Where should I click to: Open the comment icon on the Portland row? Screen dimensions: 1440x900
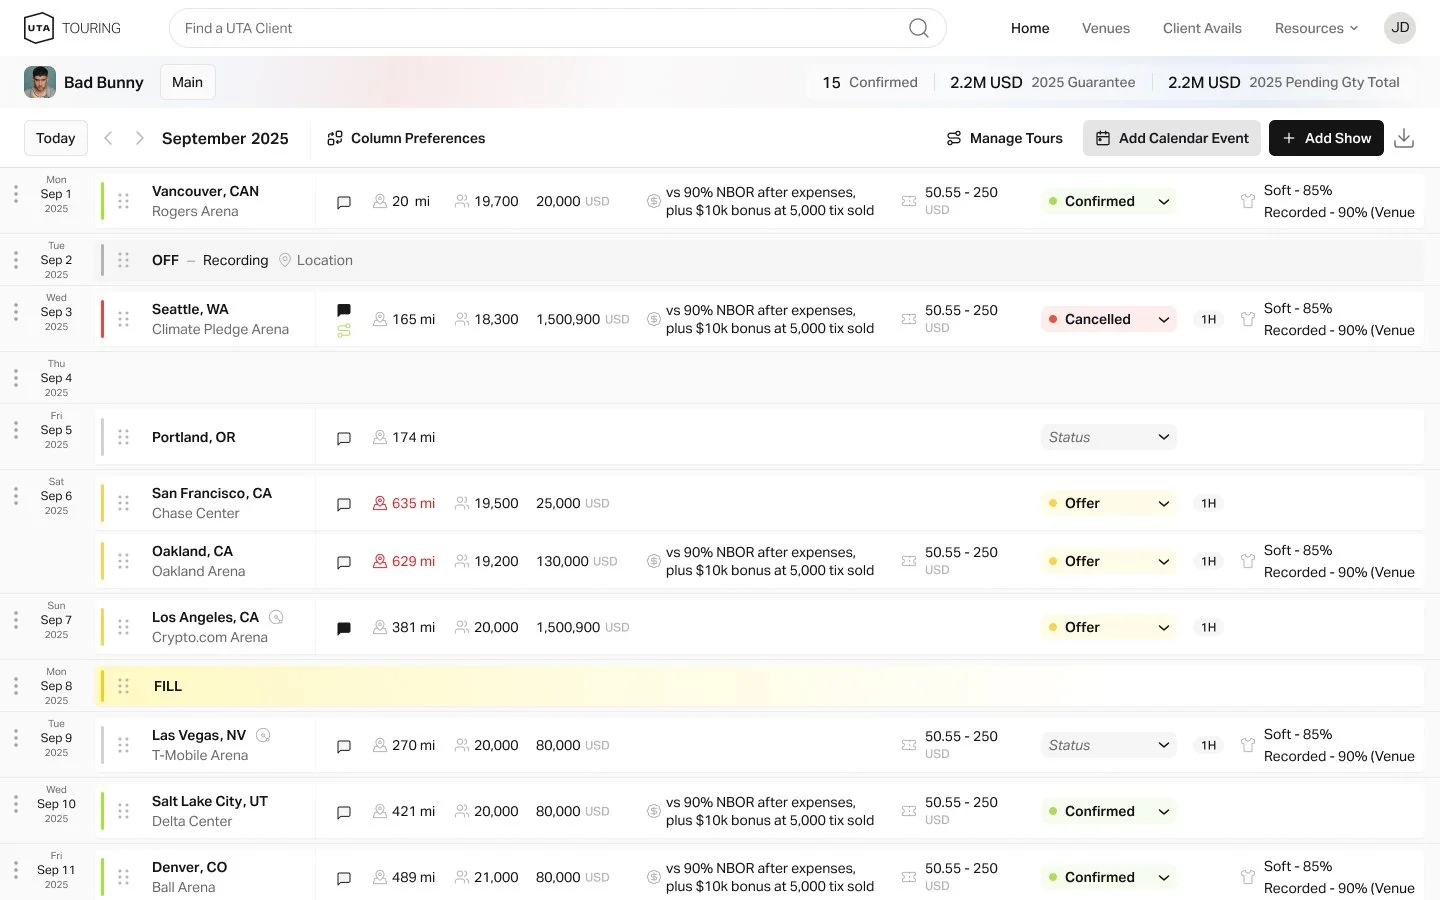(x=344, y=438)
